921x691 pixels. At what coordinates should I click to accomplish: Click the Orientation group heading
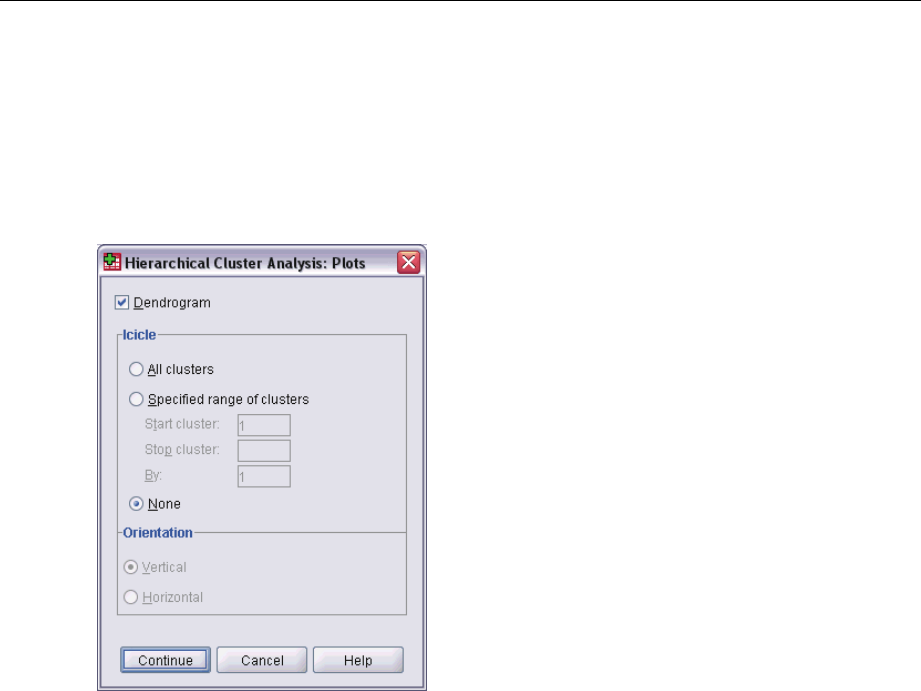pyautogui.click(x=157, y=533)
